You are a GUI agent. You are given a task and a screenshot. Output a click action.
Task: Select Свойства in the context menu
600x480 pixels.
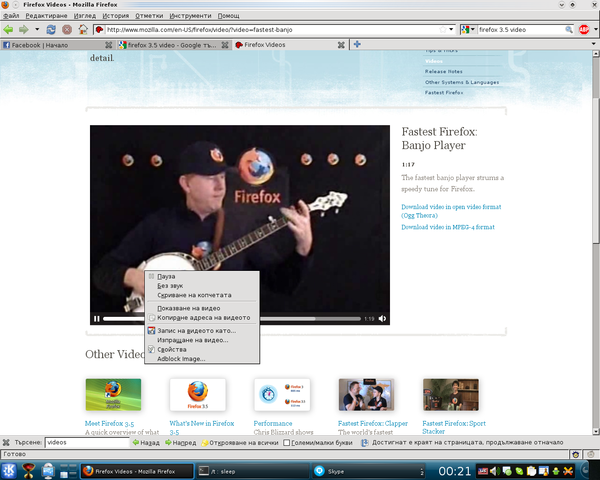[202, 349]
